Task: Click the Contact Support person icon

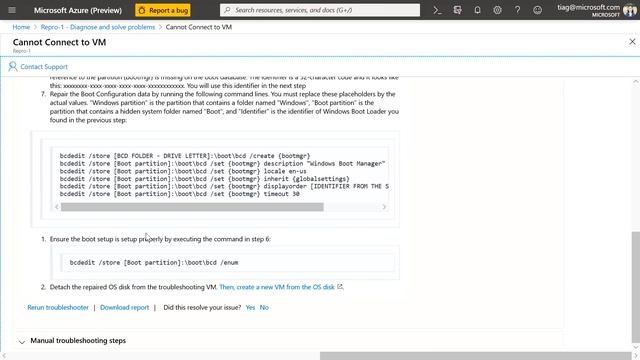Action: (x=13, y=67)
